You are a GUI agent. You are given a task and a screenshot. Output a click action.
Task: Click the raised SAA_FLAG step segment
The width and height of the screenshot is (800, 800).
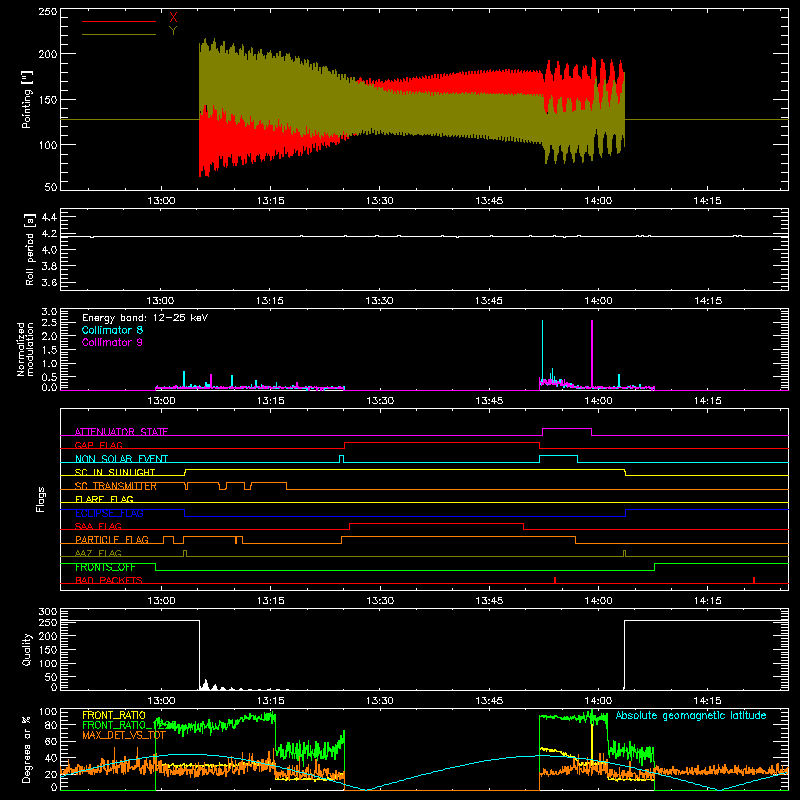pyautogui.click(x=437, y=523)
